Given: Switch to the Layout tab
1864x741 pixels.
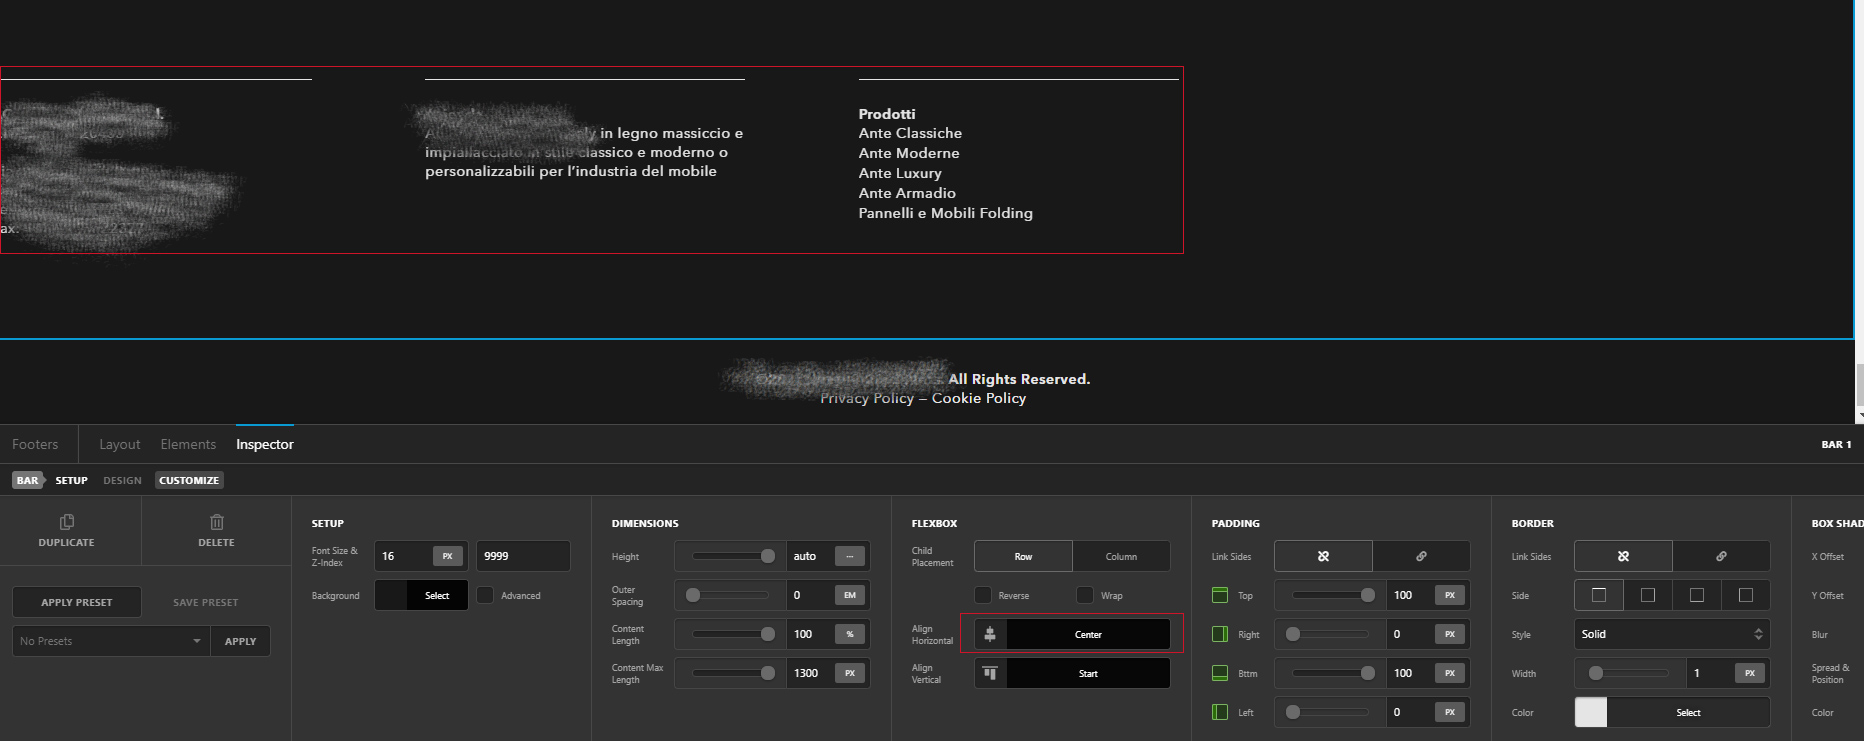Looking at the screenshot, I should click(120, 444).
